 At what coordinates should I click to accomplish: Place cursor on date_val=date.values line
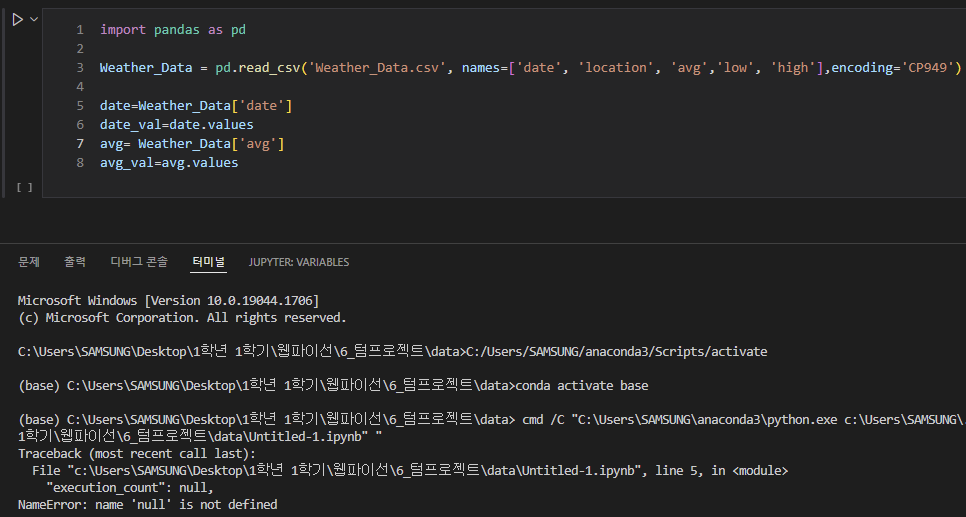(x=176, y=125)
